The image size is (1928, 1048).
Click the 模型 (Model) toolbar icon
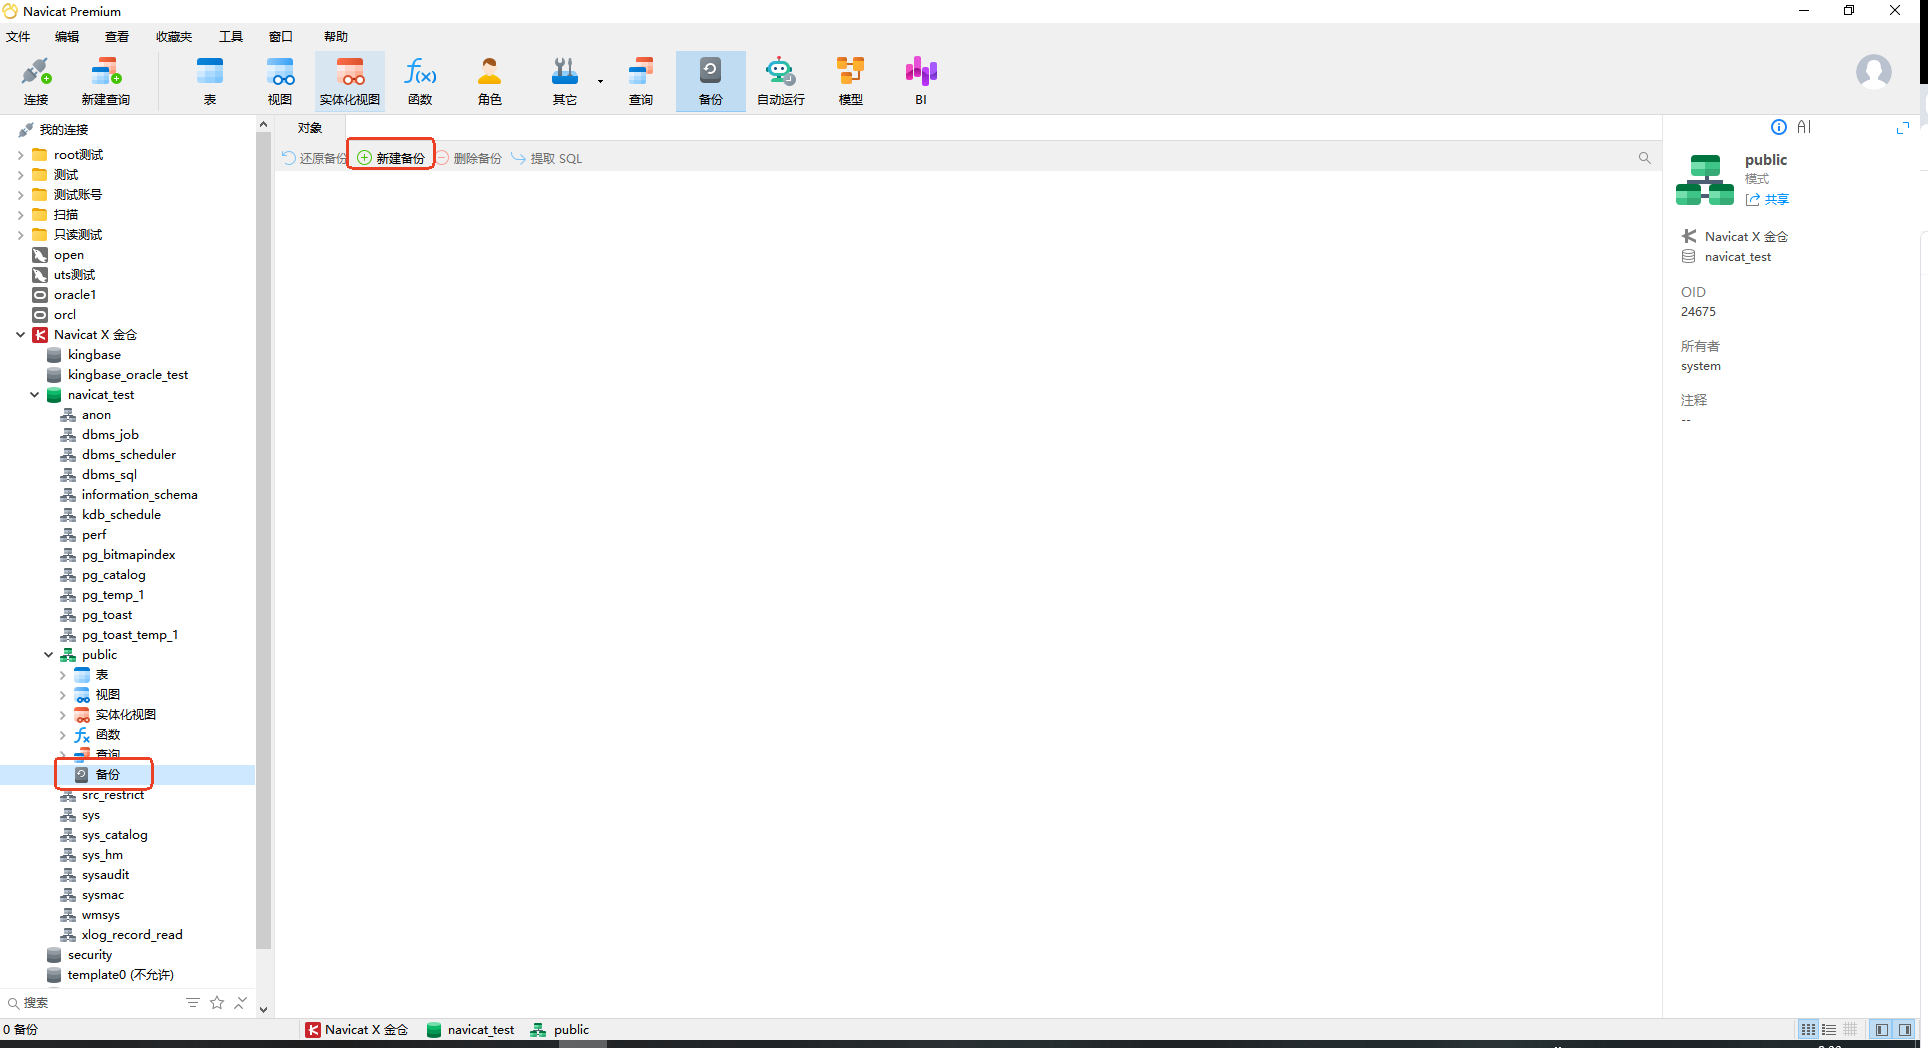(851, 81)
